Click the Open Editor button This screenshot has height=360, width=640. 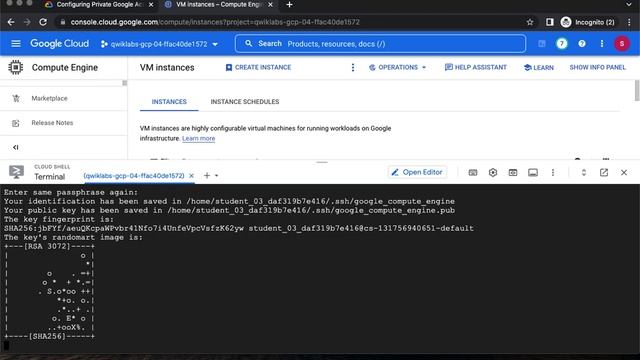[x=417, y=172]
